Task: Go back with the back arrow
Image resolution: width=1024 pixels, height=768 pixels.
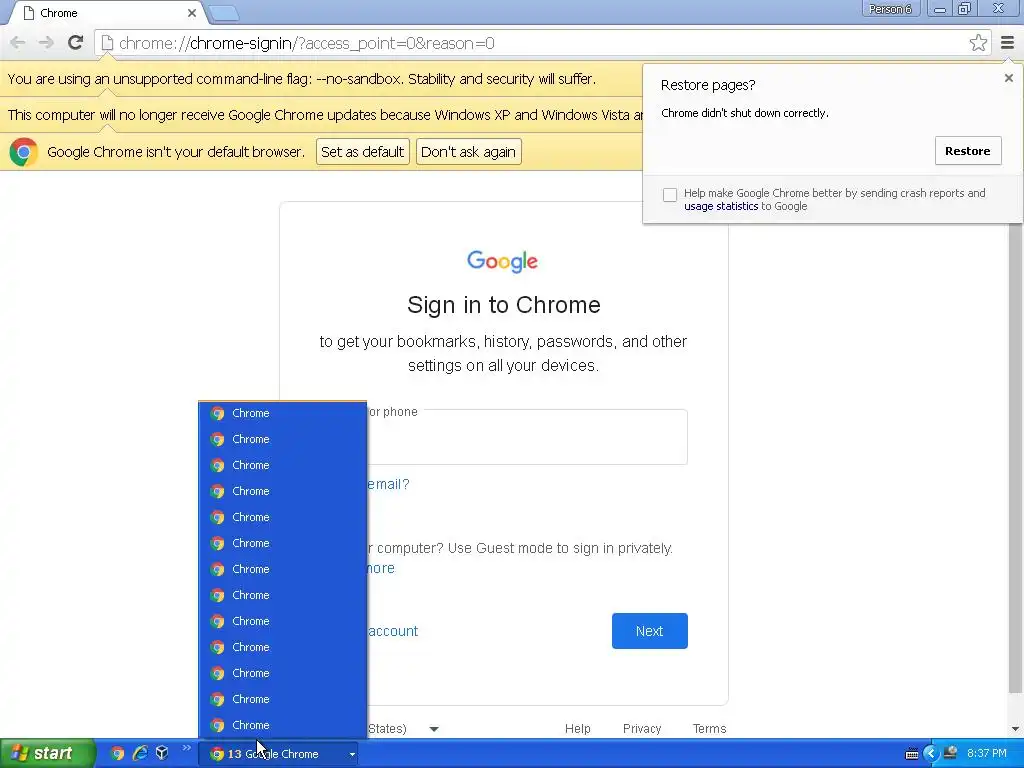Action: pos(18,43)
